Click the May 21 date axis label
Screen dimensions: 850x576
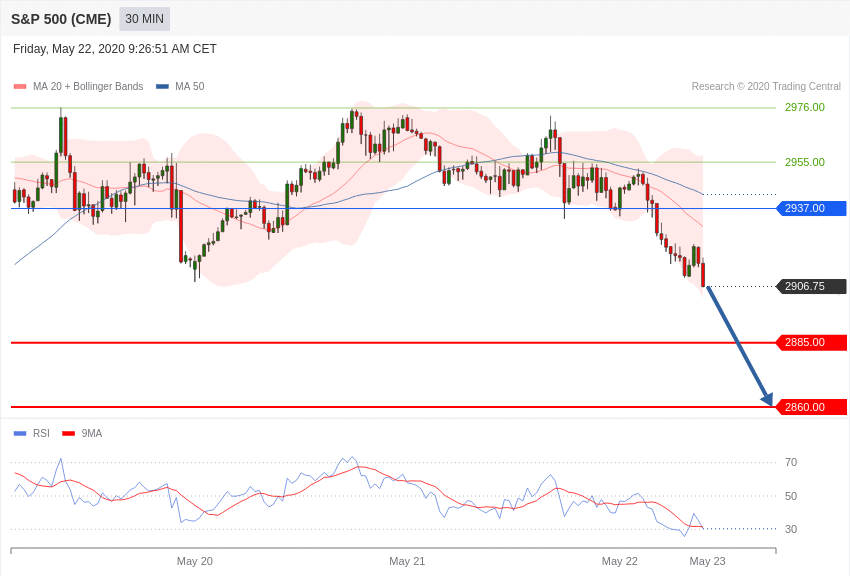(x=407, y=561)
